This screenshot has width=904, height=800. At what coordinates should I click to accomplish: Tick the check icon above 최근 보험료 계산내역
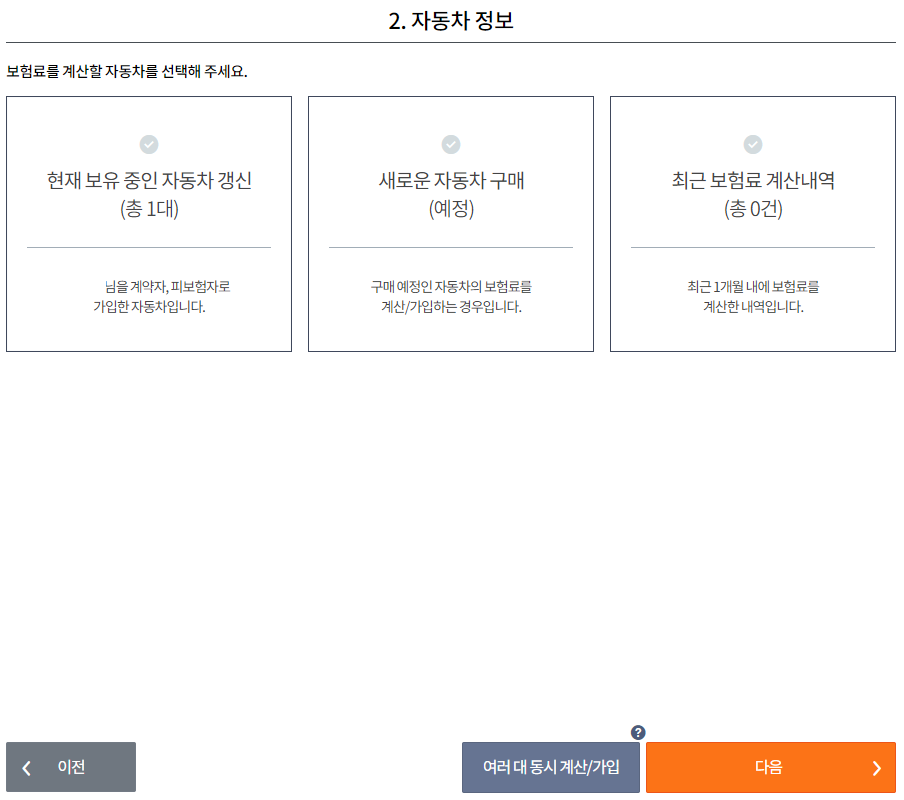[x=753, y=144]
